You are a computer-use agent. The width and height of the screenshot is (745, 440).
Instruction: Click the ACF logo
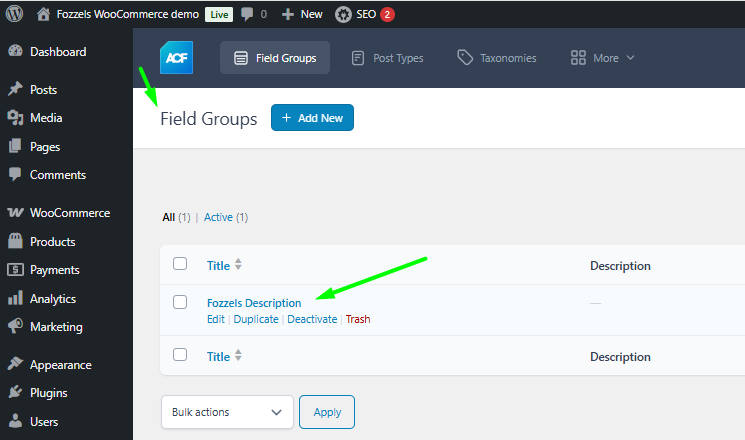click(176, 57)
